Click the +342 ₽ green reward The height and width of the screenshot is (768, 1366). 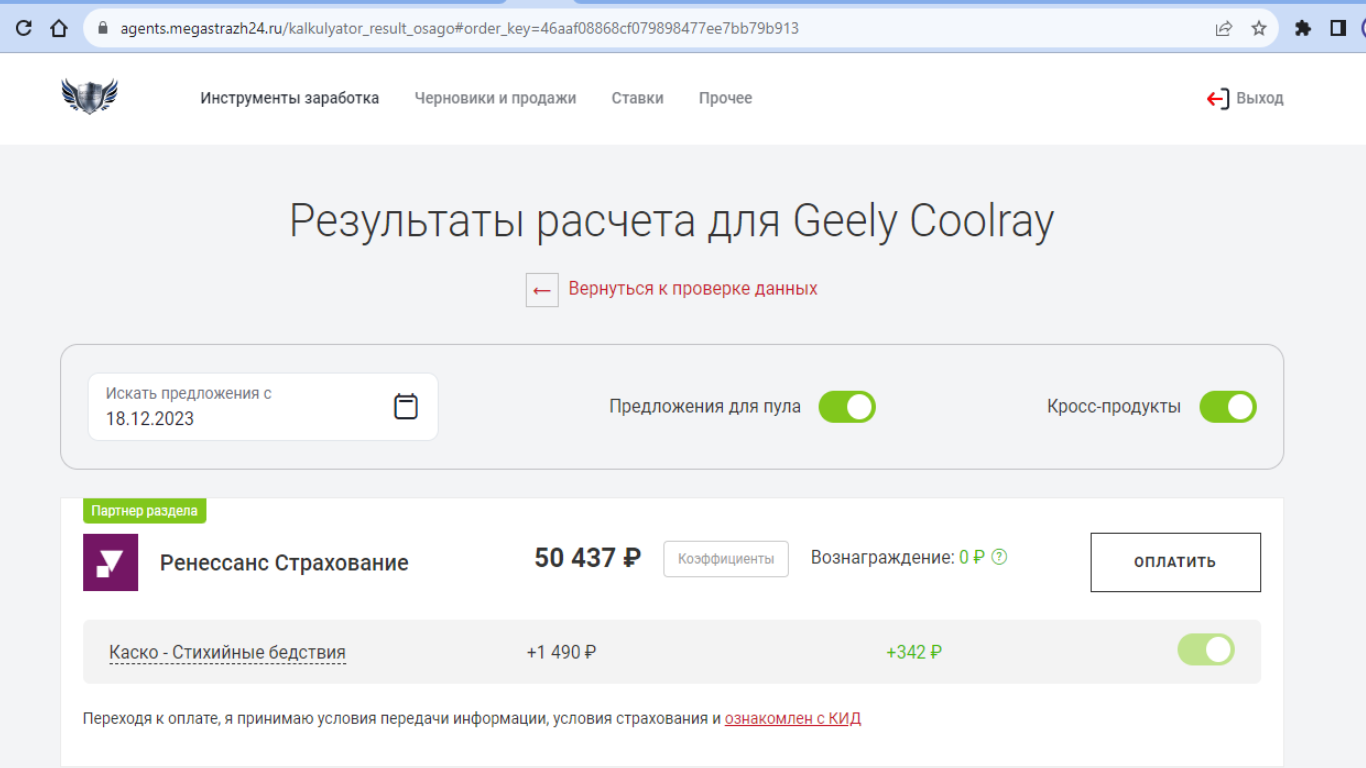[x=914, y=652]
